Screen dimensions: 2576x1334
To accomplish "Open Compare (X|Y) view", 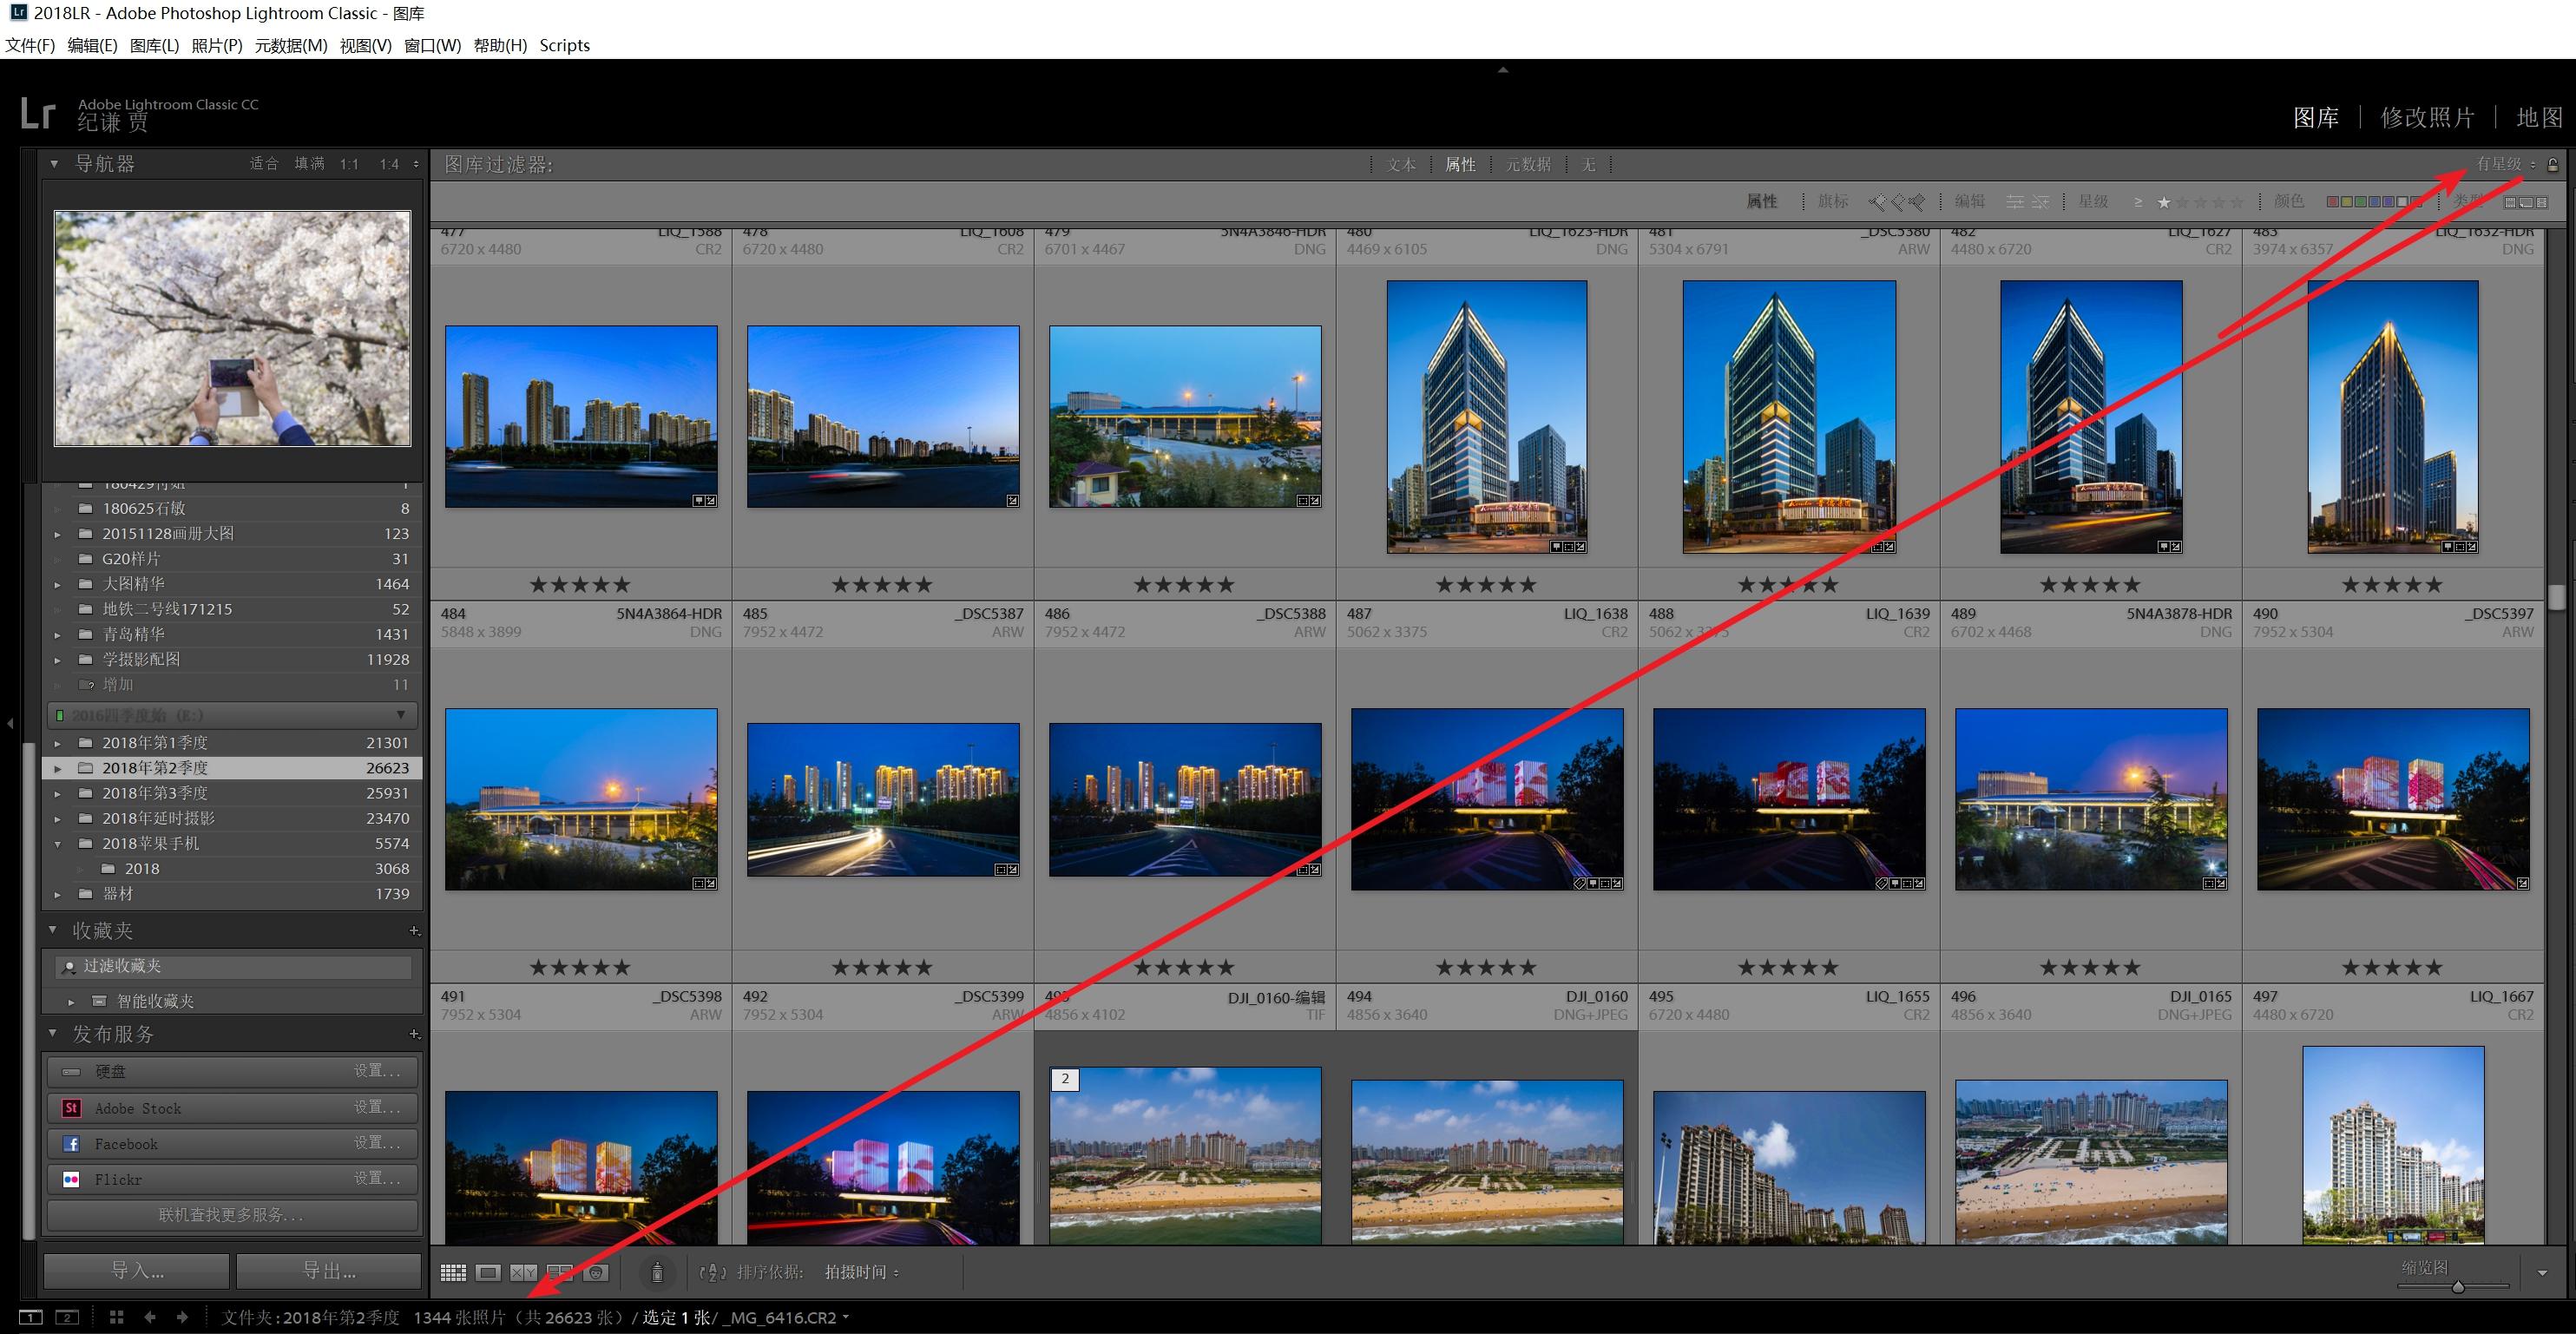I will pyautogui.click(x=523, y=1272).
